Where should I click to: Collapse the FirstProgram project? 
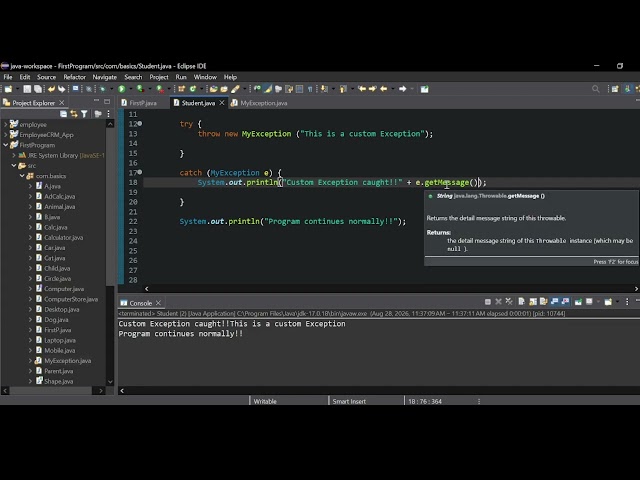coord(6,144)
